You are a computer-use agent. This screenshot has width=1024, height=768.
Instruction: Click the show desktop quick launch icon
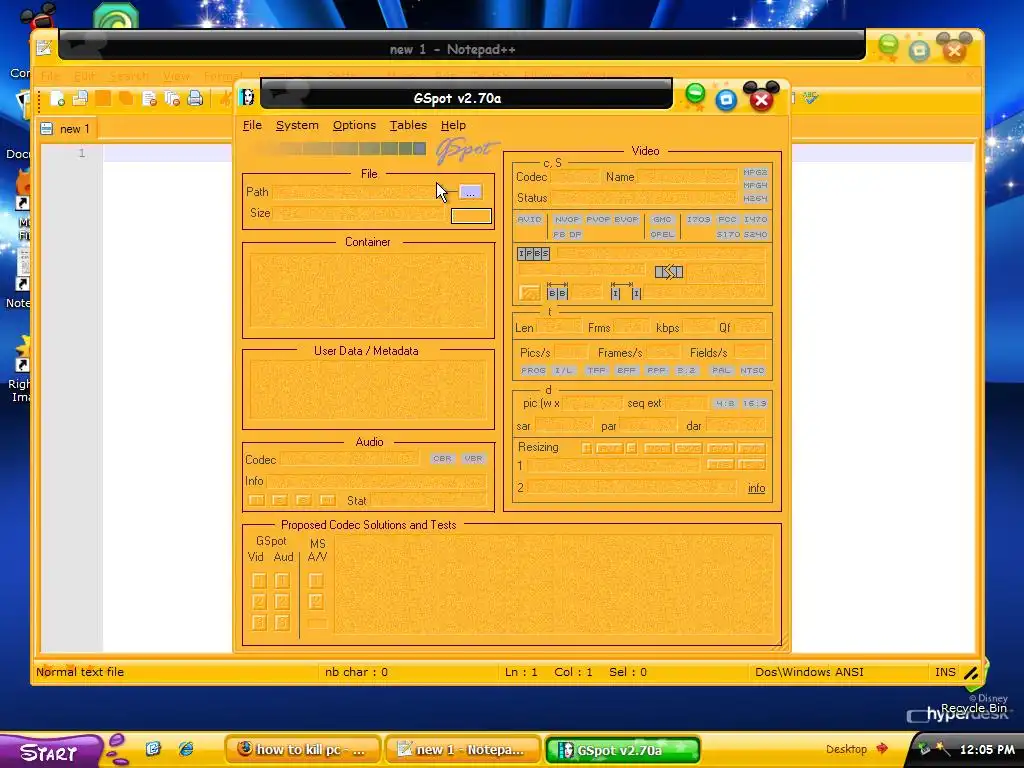(x=153, y=749)
